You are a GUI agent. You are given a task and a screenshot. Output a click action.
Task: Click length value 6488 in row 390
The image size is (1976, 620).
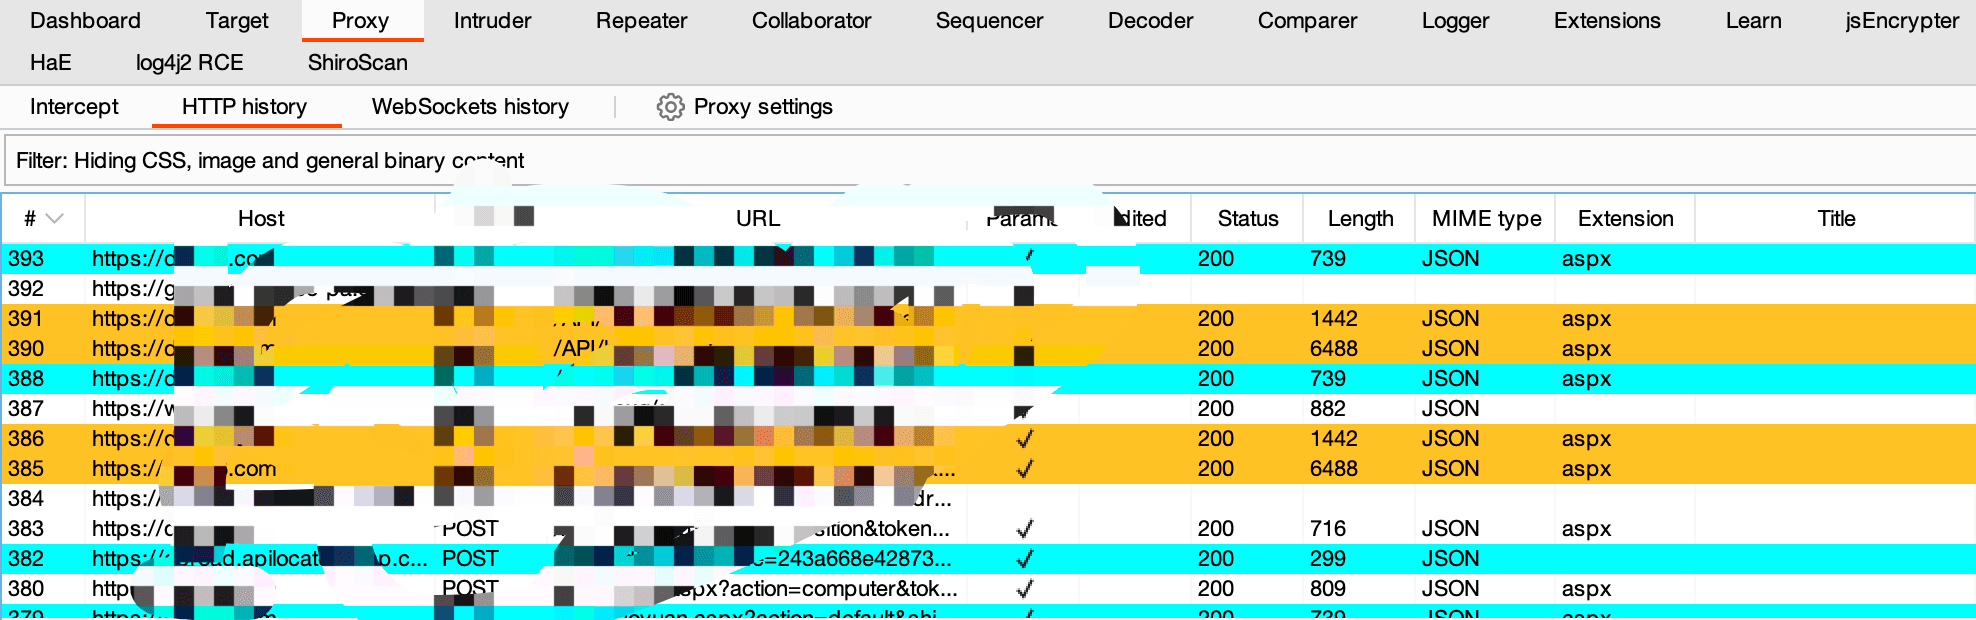(1334, 348)
